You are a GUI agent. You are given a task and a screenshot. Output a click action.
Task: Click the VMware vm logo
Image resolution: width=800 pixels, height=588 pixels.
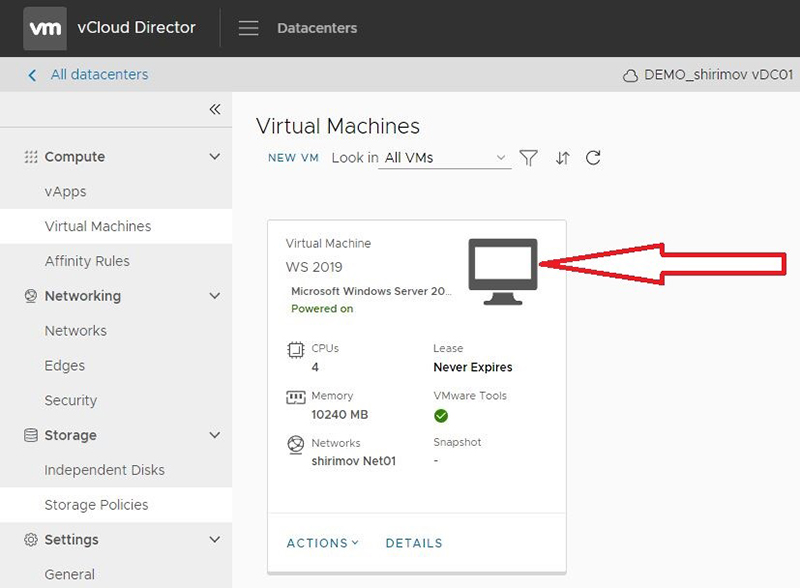pyautogui.click(x=45, y=28)
